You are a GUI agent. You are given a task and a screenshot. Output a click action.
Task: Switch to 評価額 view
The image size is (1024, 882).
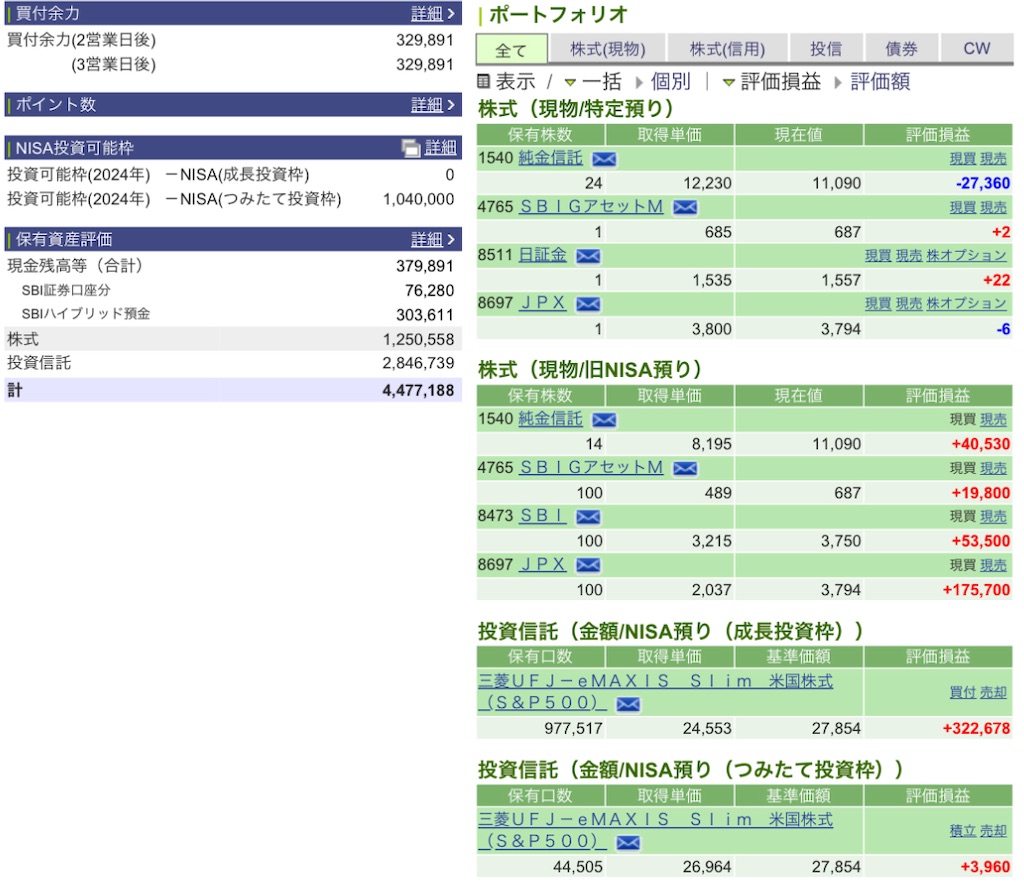tap(880, 82)
